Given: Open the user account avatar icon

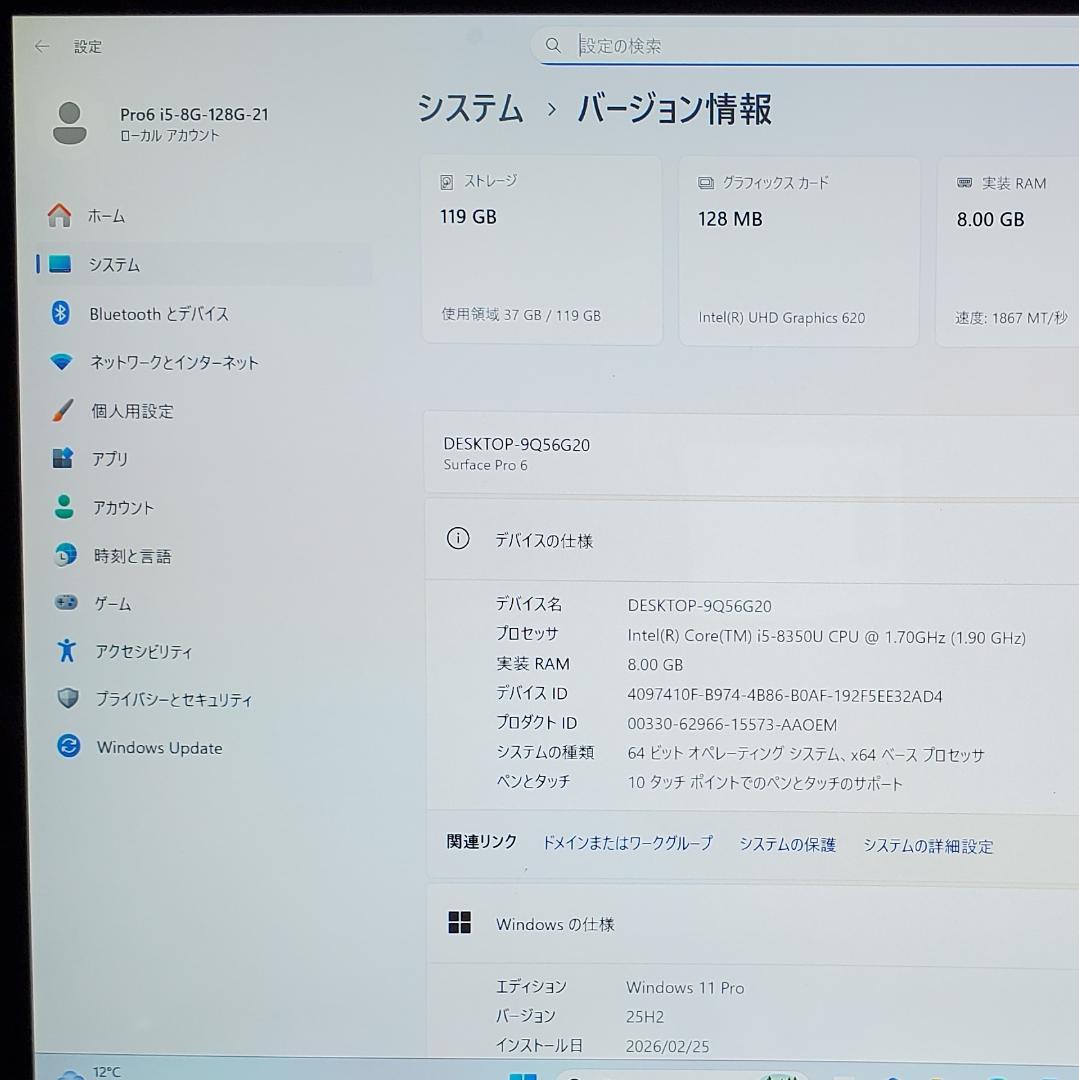Looking at the screenshot, I should 70,123.
